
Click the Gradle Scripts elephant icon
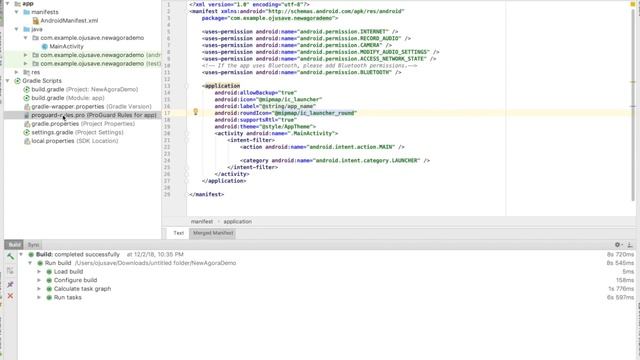18,81
